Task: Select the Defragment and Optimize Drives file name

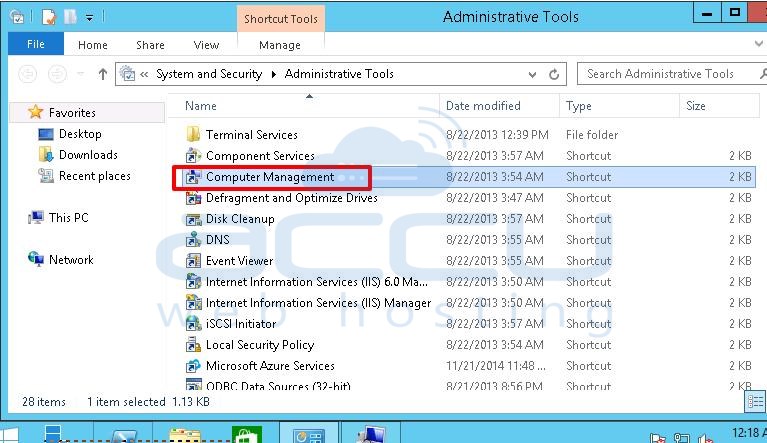Action: (x=292, y=198)
